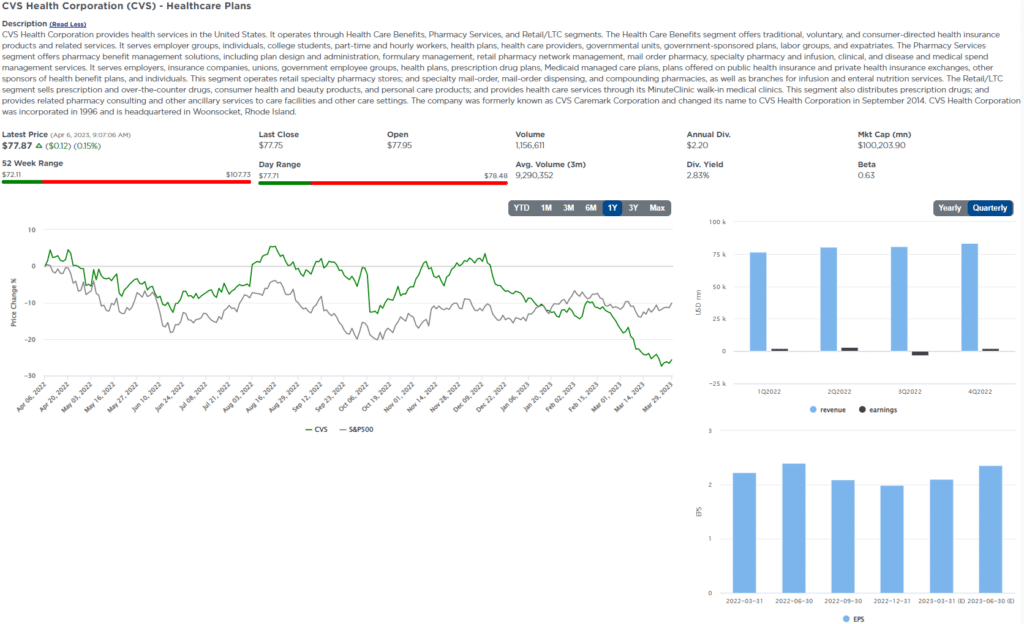Click the negative 3Q2022 earnings bar

[x=920, y=353]
